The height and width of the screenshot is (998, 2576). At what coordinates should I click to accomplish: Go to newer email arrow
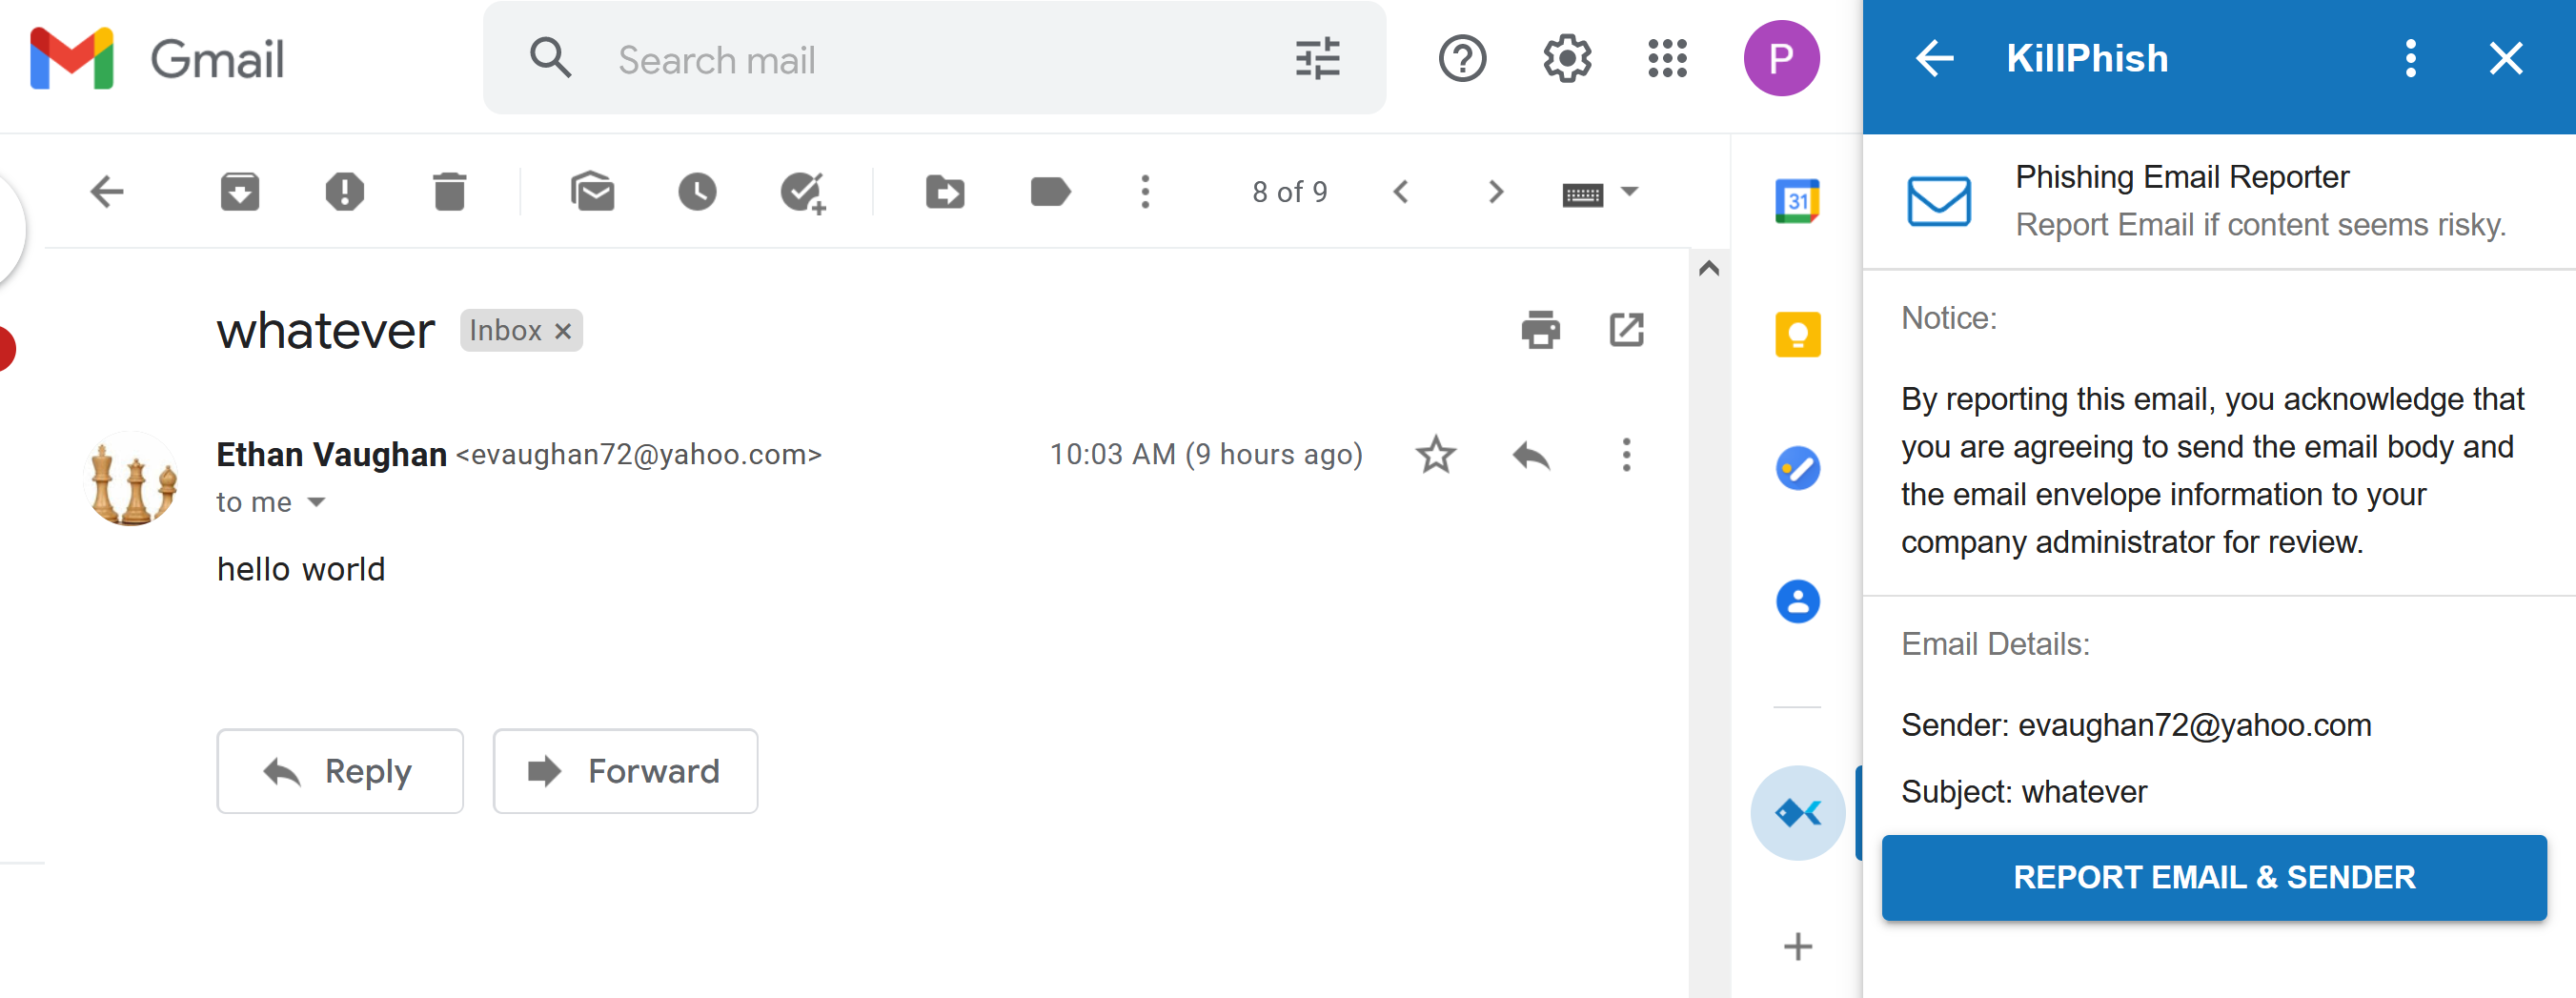coord(1401,191)
